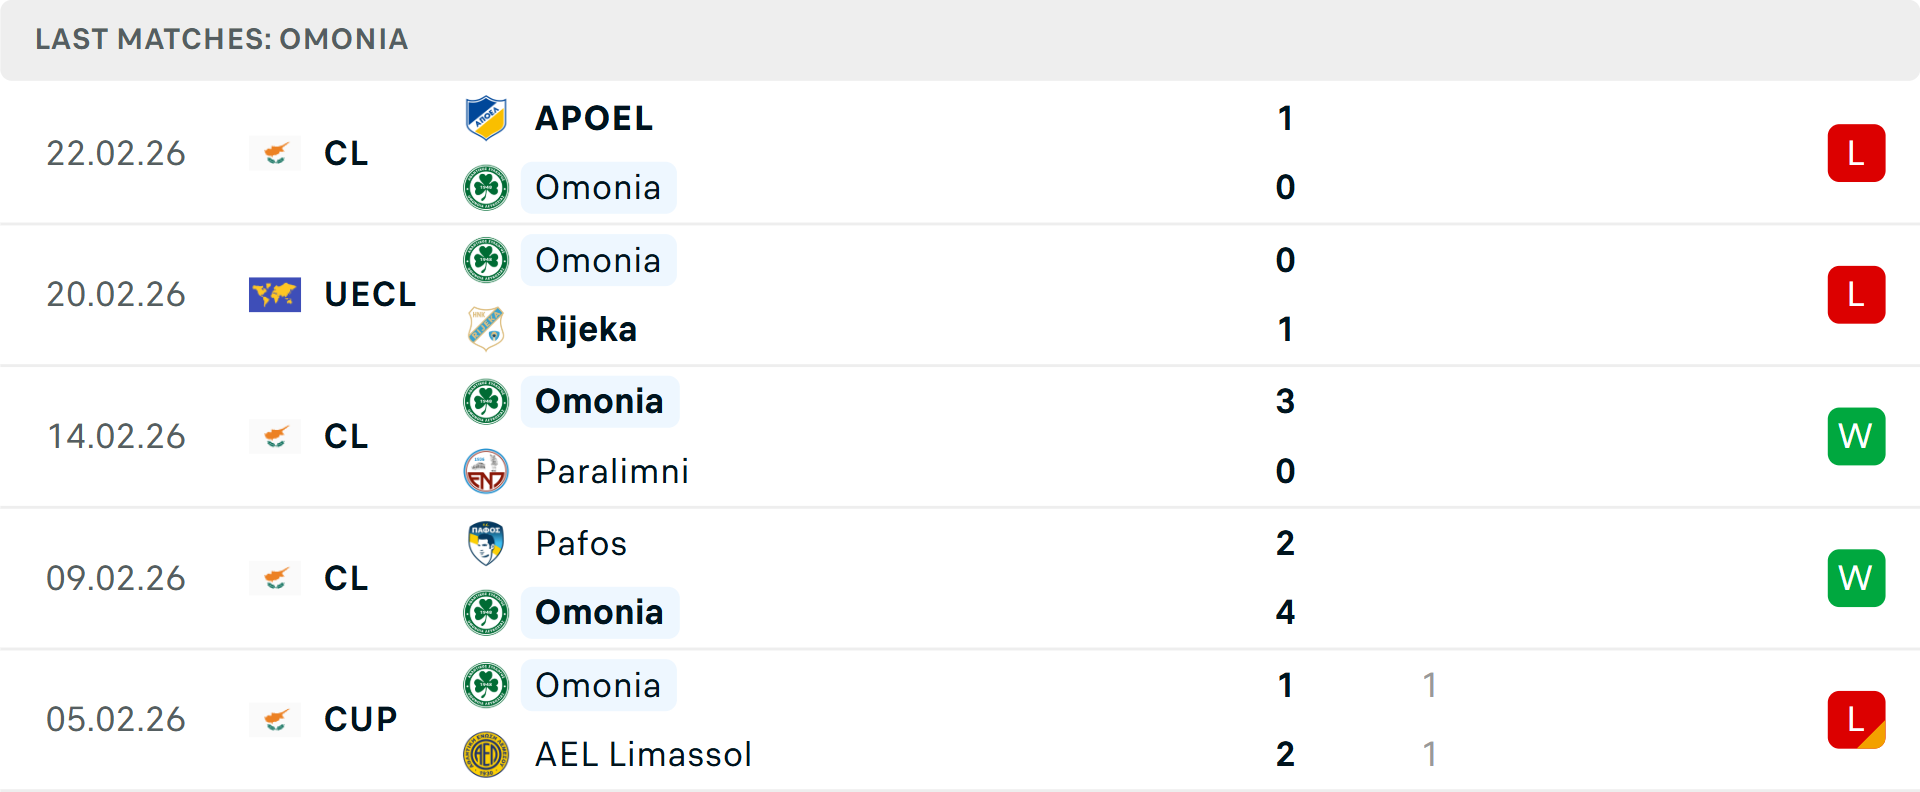The image size is (1920, 792).
Task: Open the APOEL team link
Action: (594, 118)
